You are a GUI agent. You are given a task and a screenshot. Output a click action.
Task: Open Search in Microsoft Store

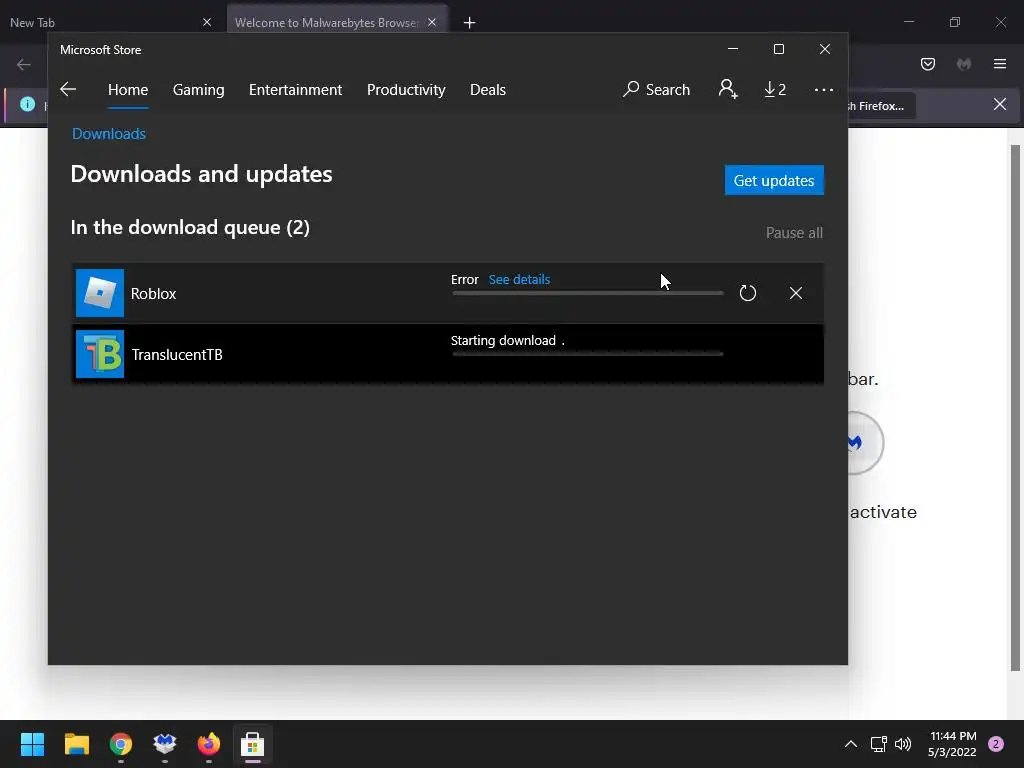656,89
